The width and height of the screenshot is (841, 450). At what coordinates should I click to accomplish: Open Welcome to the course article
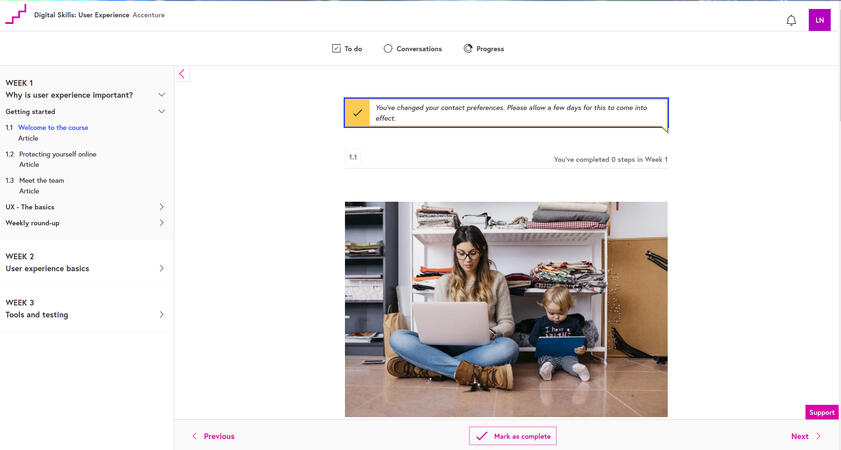point(53,128)
